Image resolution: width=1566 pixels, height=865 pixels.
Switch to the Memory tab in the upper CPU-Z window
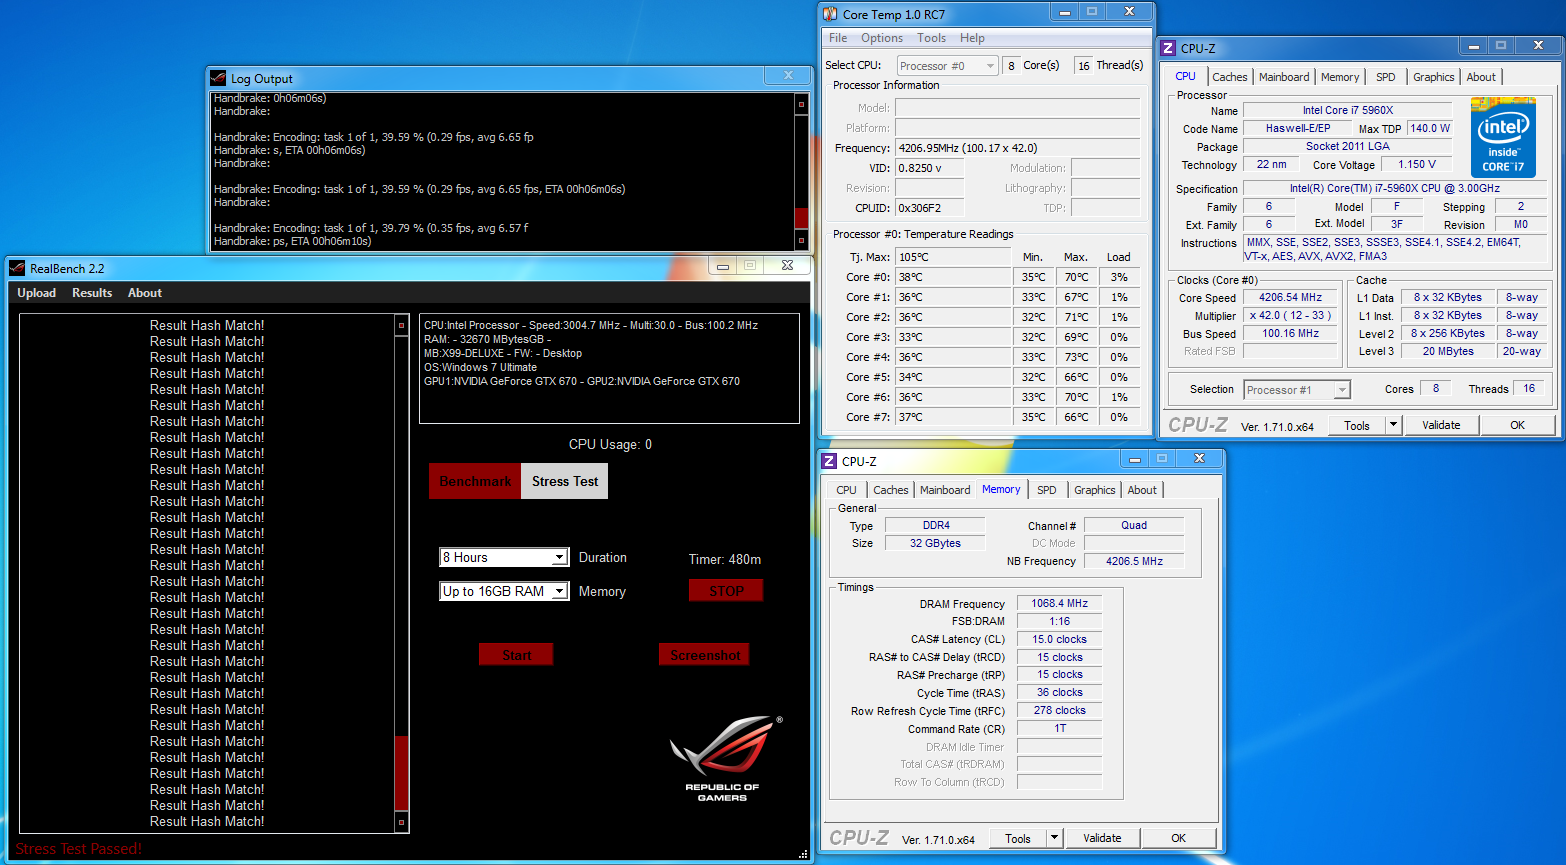click(1340, 77)
